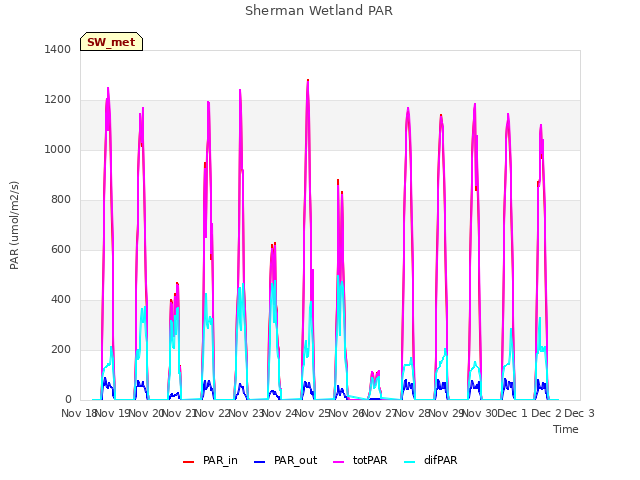
Task: Click the red PAR_in legend swatch
Action: pos(188,462)
